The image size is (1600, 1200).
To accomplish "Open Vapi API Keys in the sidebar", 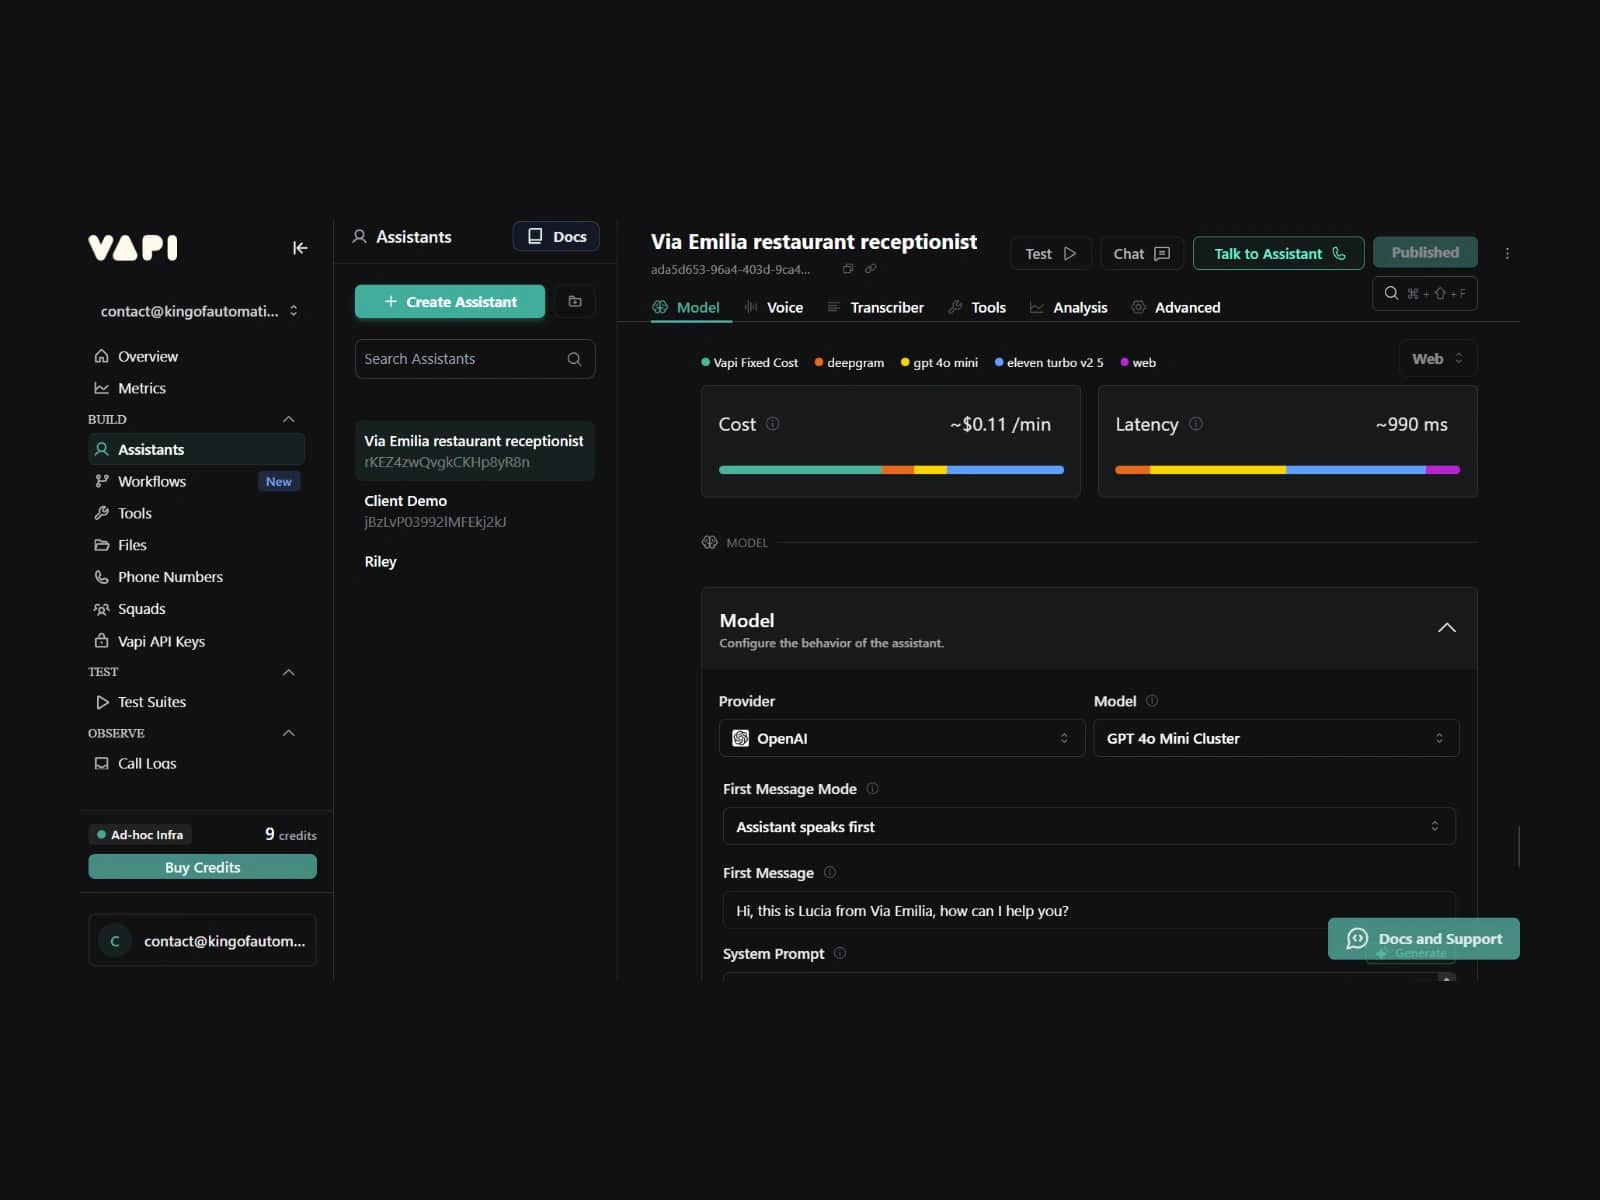I will (196, 642).
